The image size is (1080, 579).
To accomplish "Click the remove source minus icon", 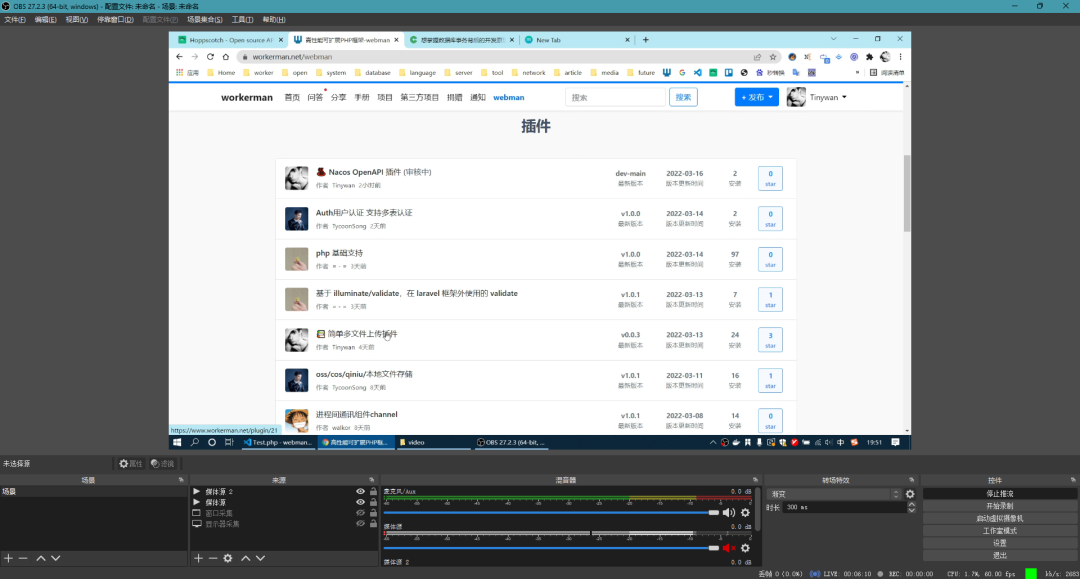I will 212,558.
